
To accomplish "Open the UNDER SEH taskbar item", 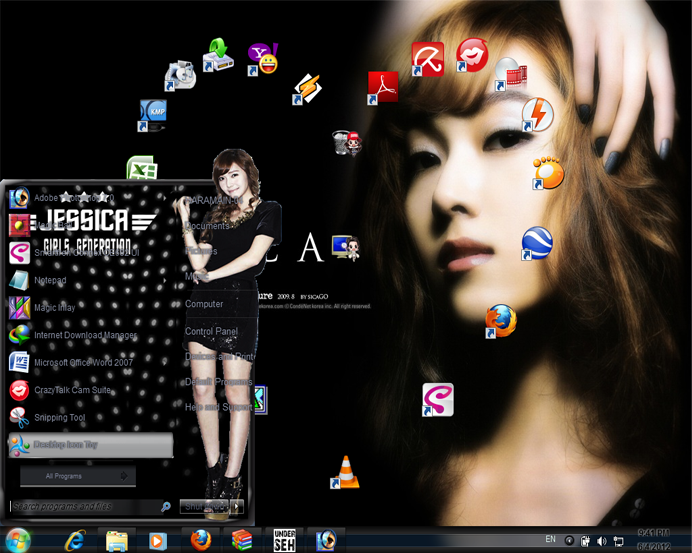I will pos(284,540).
